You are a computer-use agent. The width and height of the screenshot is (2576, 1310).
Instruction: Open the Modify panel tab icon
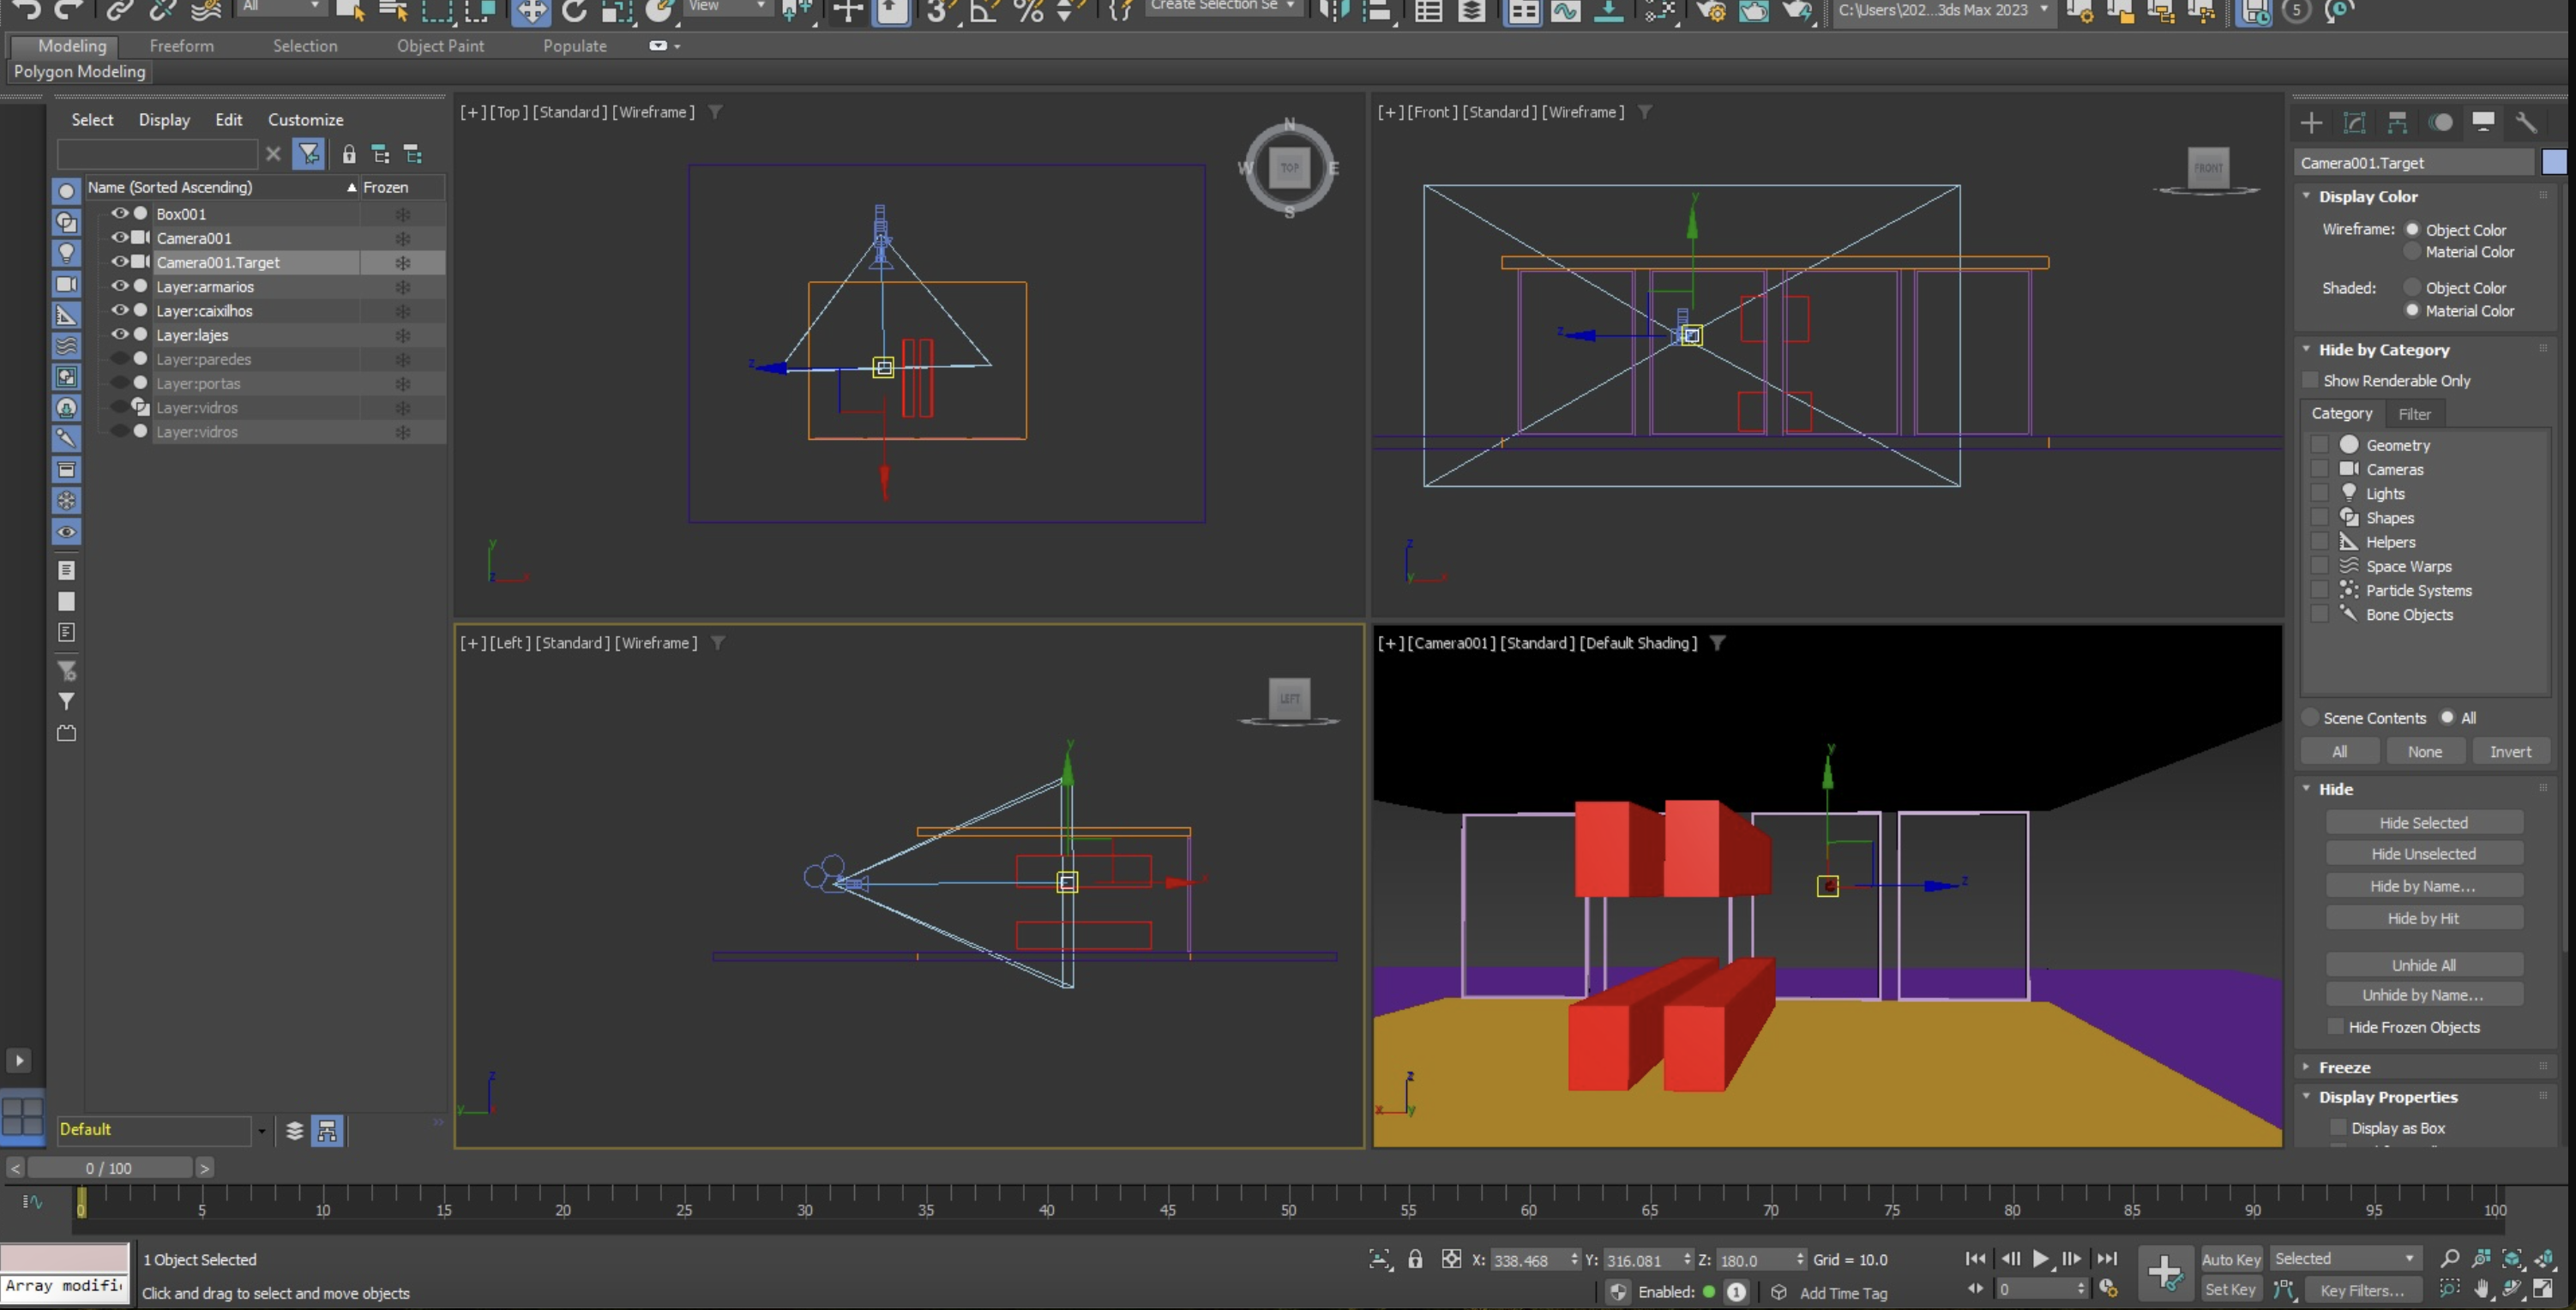[x=2354, y=122]
